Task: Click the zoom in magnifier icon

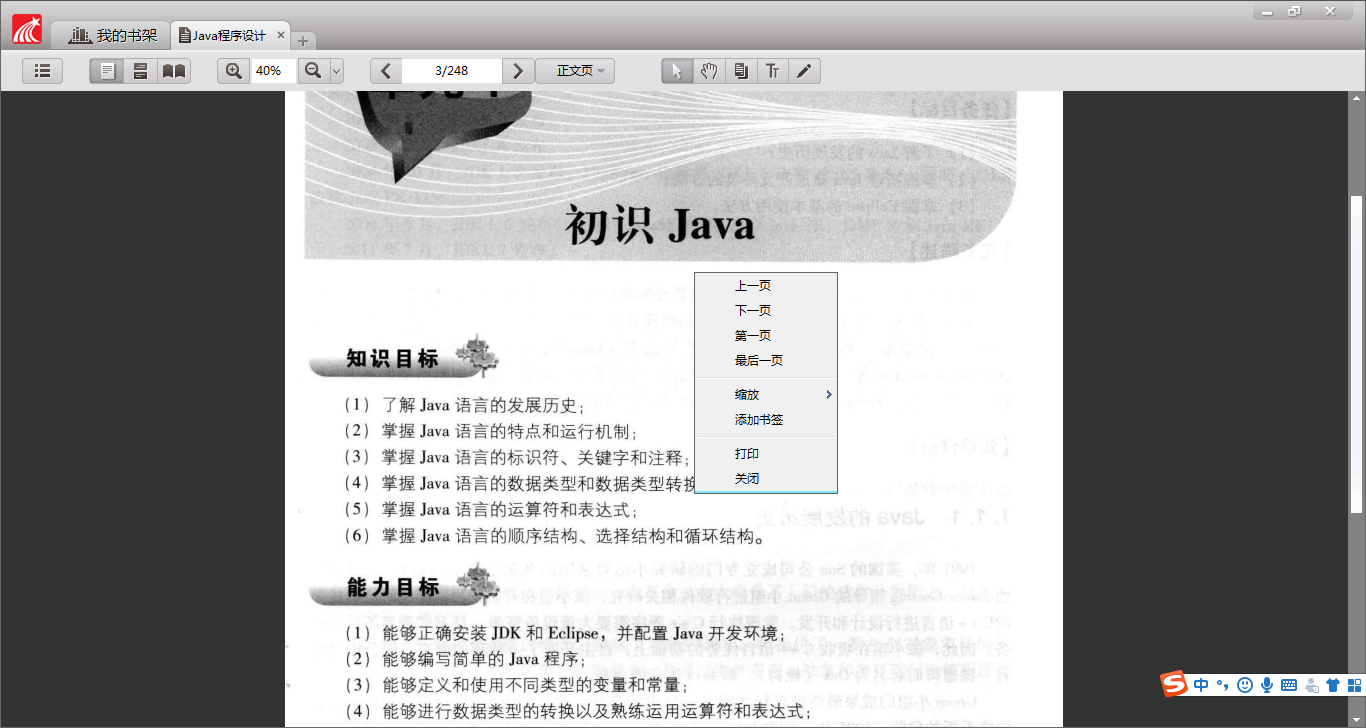Action: point(234,71)
